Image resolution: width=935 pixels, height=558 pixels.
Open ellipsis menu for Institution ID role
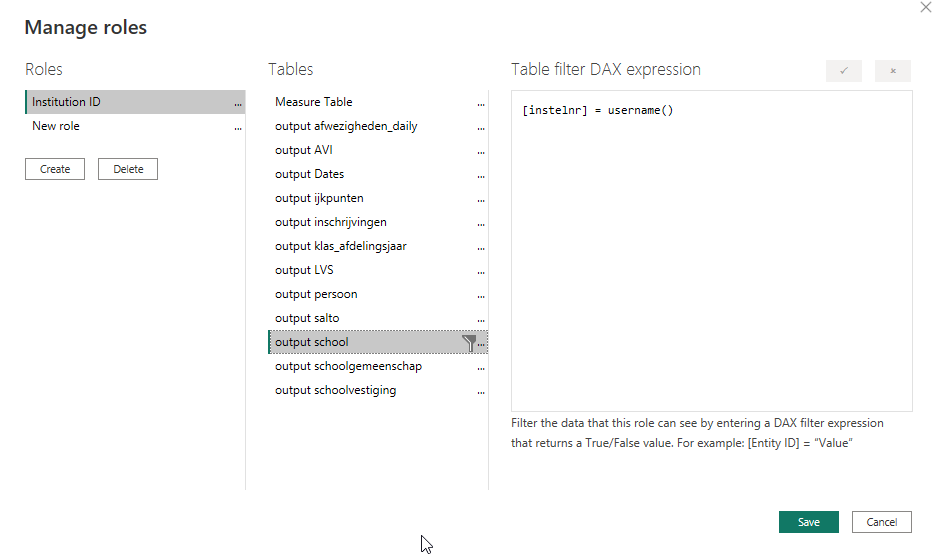[x=238, y=104]
